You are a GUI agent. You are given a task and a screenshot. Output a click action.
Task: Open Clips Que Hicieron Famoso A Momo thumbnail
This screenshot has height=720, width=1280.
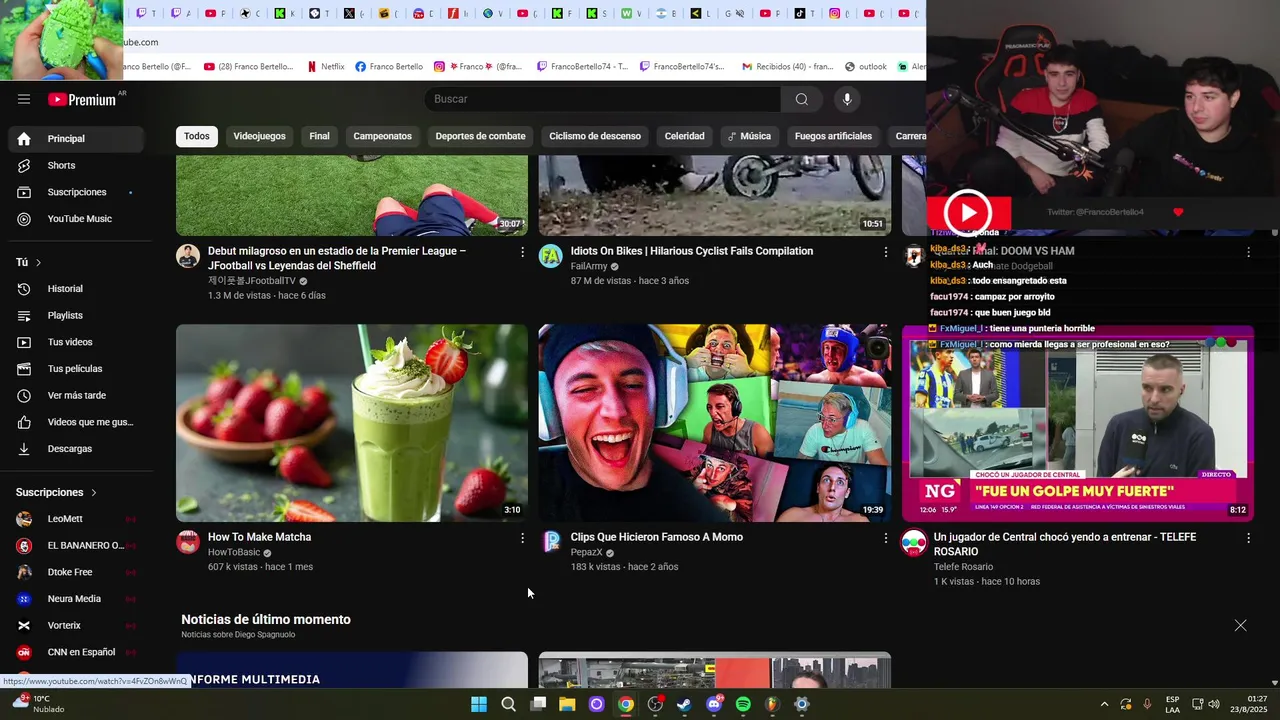coord(715,423)
